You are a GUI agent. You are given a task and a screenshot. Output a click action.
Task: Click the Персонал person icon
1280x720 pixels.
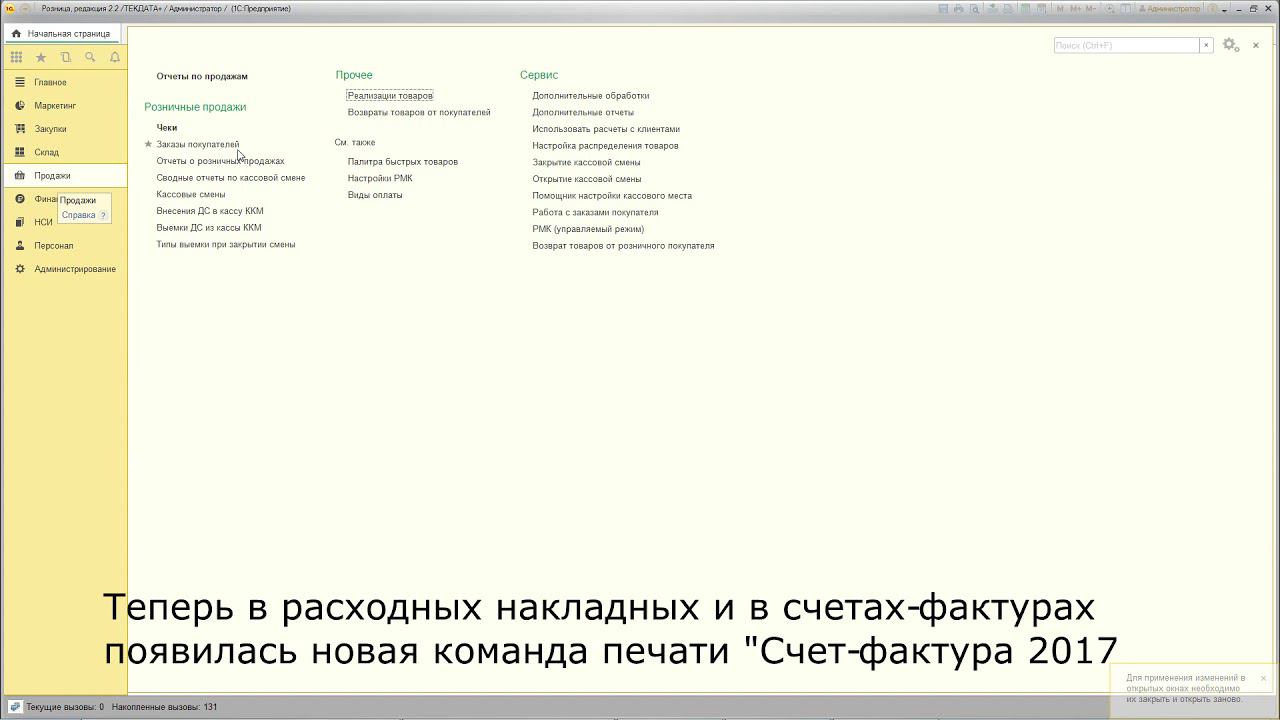pyautogui.click(x=20, y=245)
